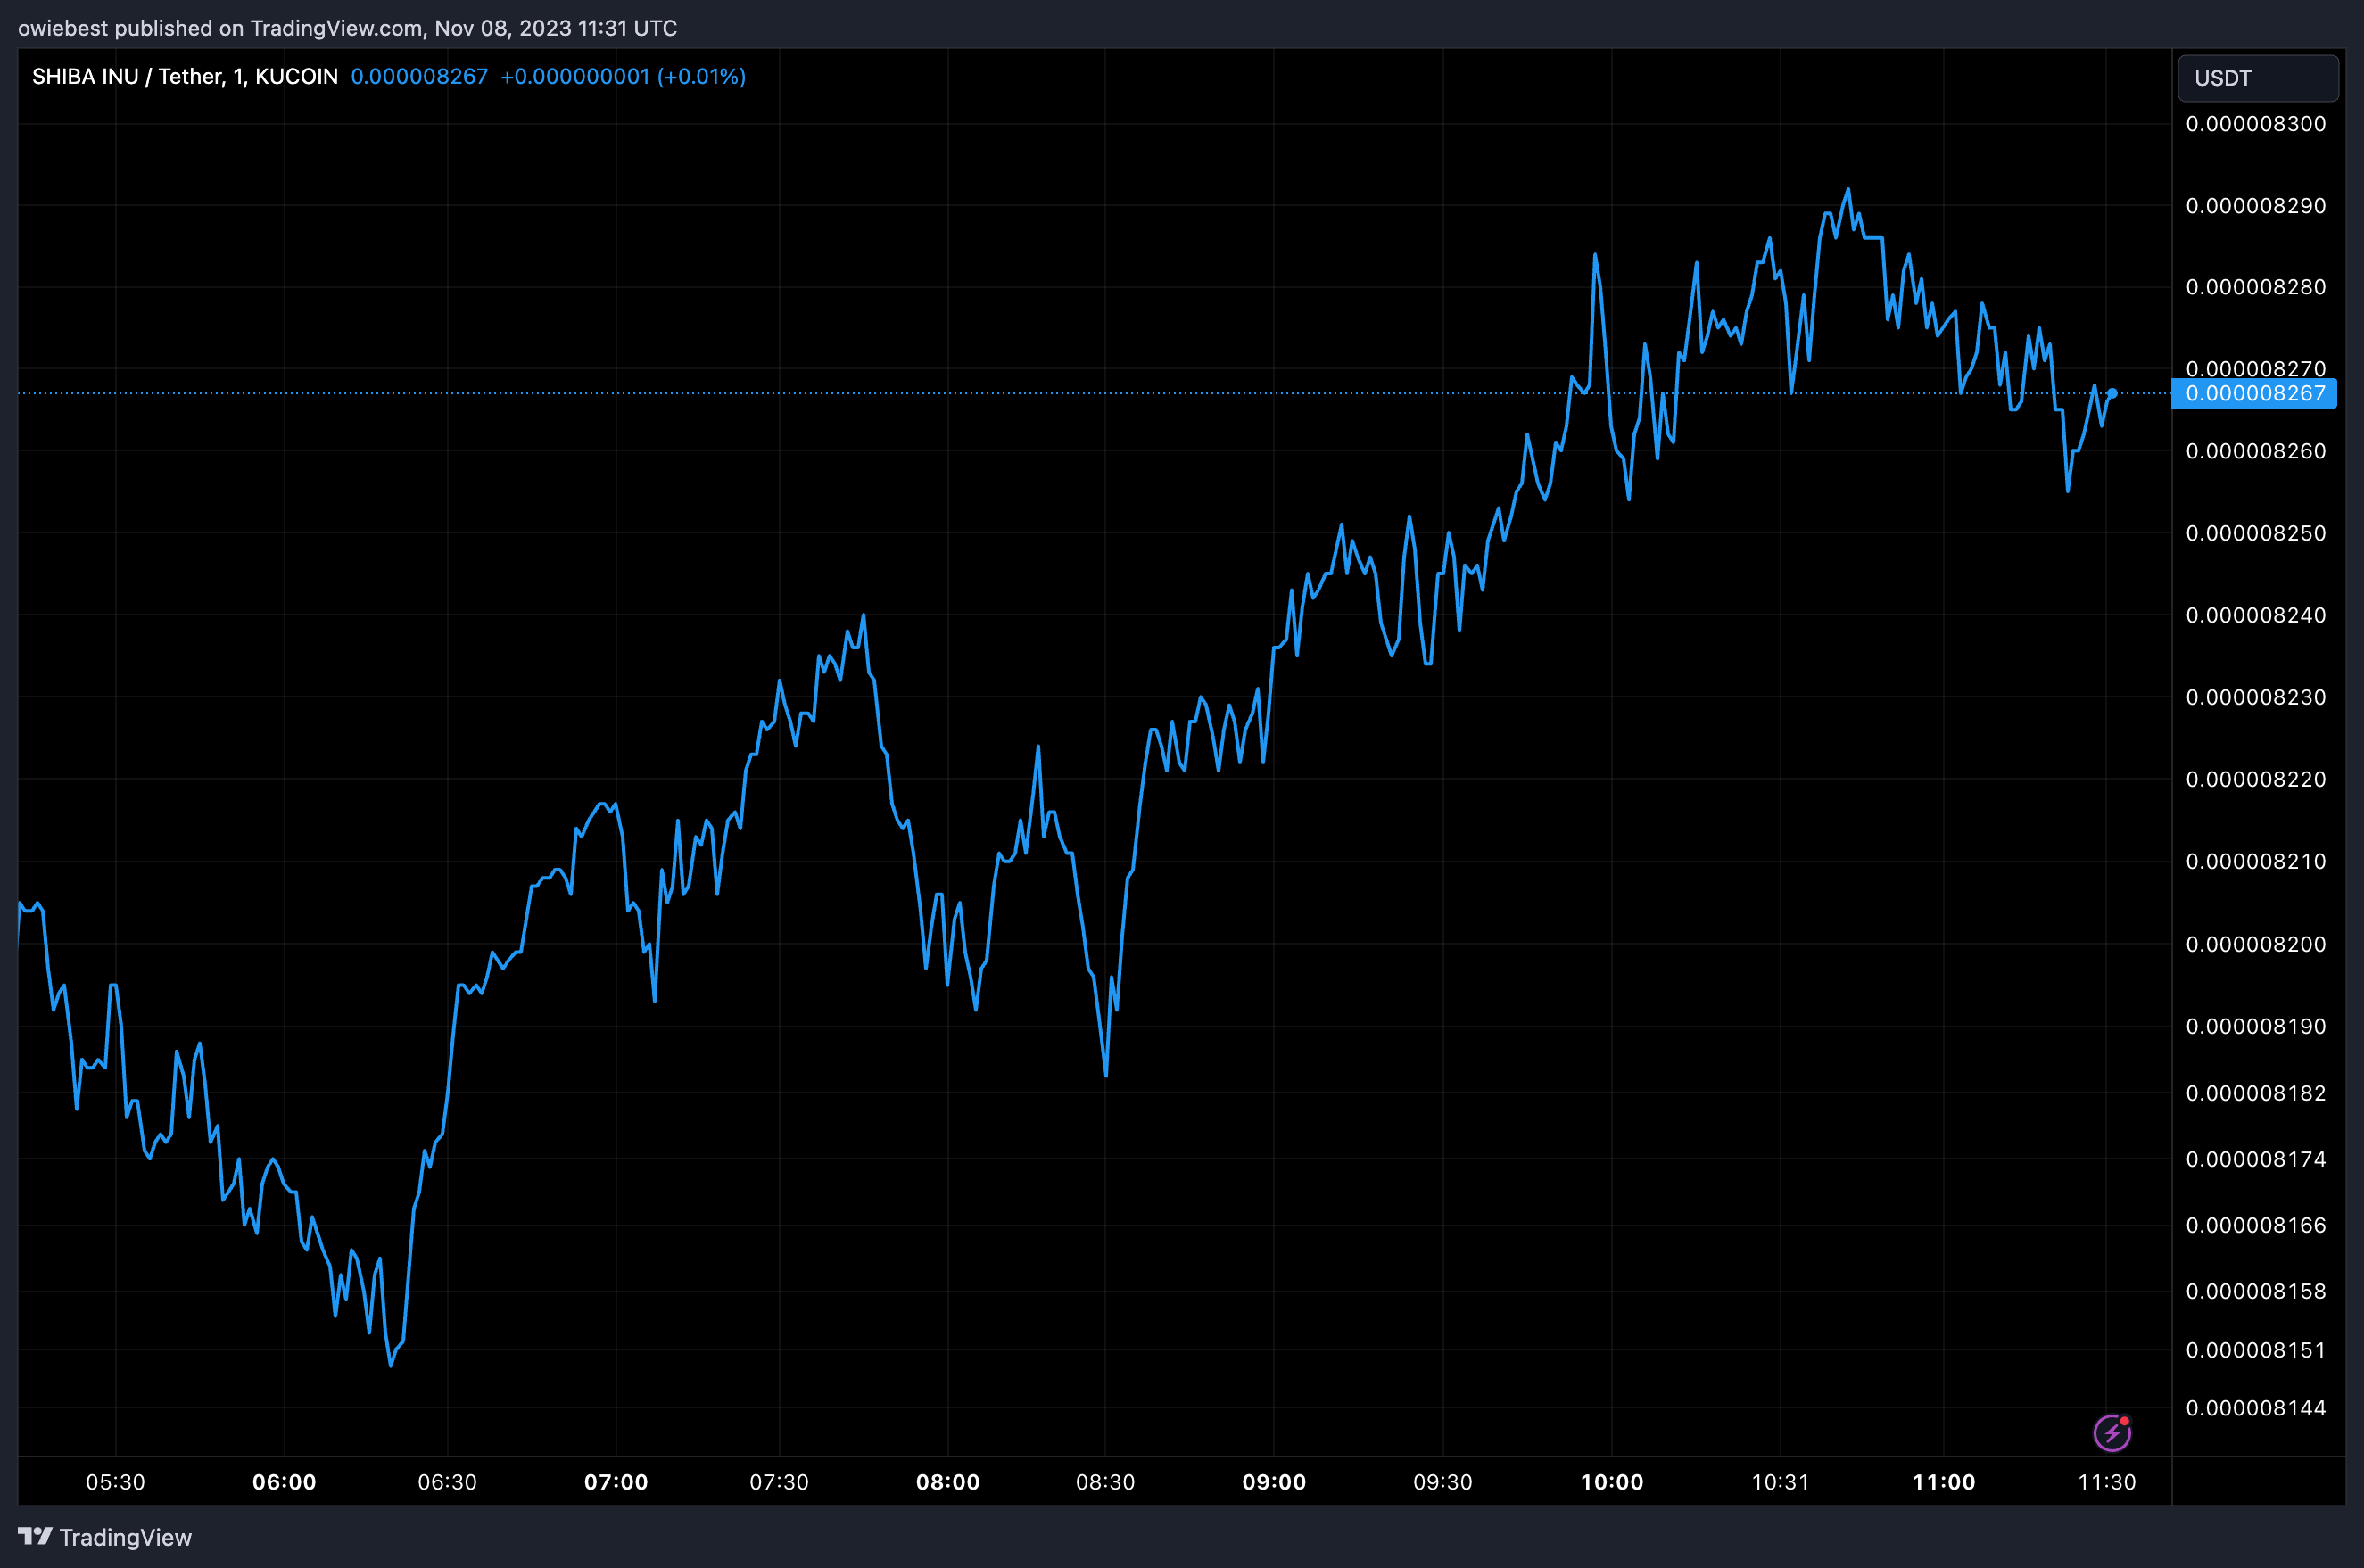Click the 0.000008200 price axis label
The image size is (2364, 1568).
point(2255,944)
